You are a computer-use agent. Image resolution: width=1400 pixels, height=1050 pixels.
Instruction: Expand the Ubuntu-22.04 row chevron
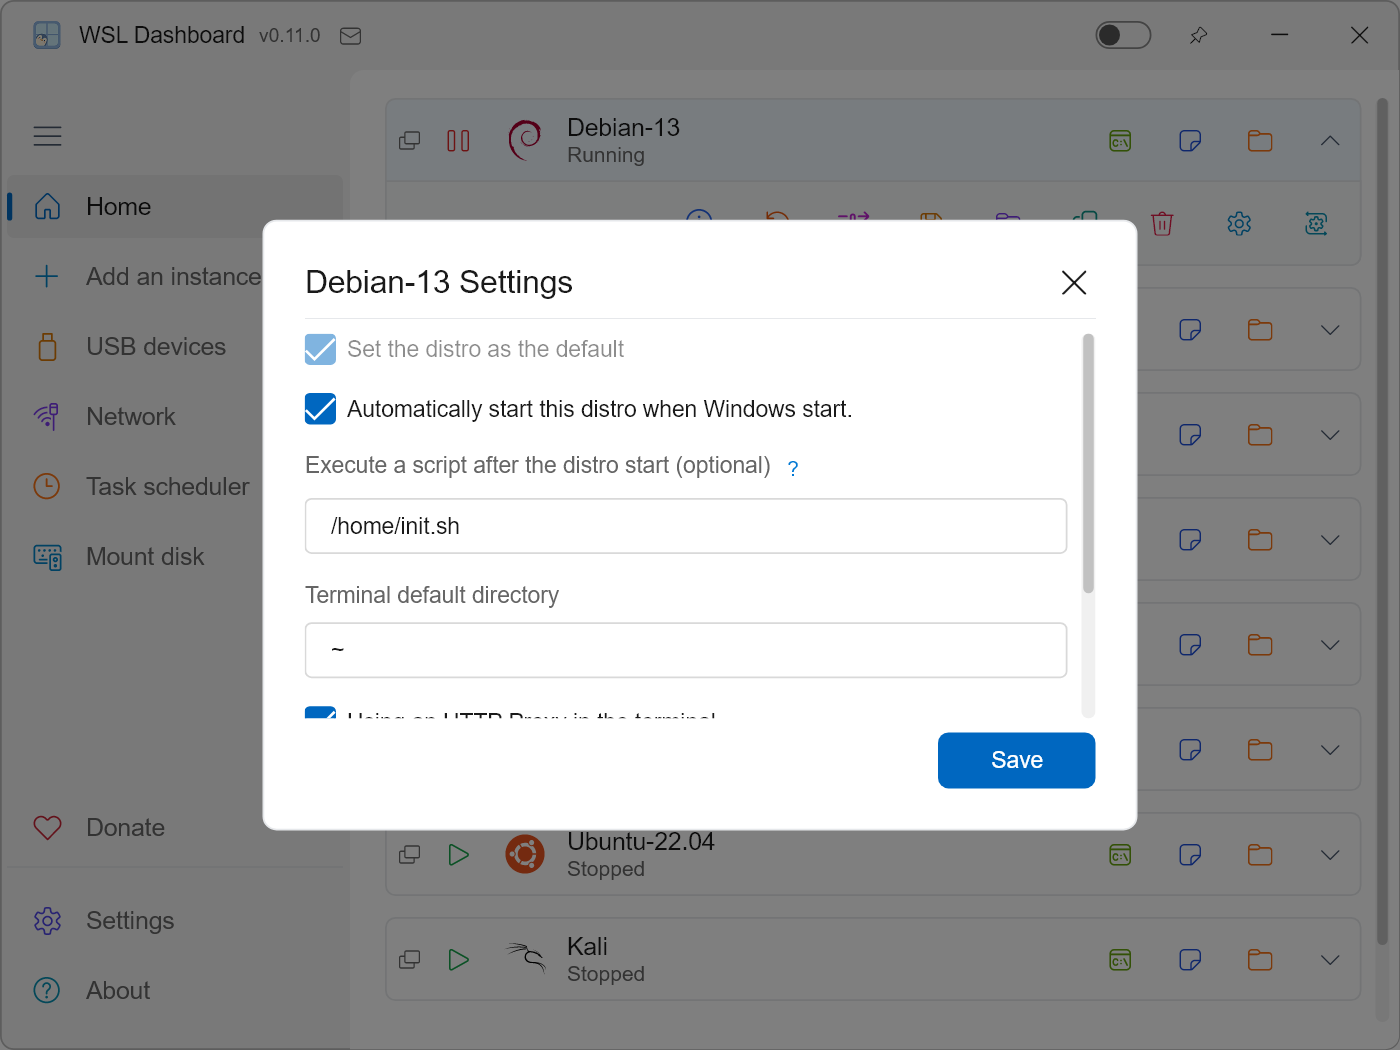[1330, 855]
